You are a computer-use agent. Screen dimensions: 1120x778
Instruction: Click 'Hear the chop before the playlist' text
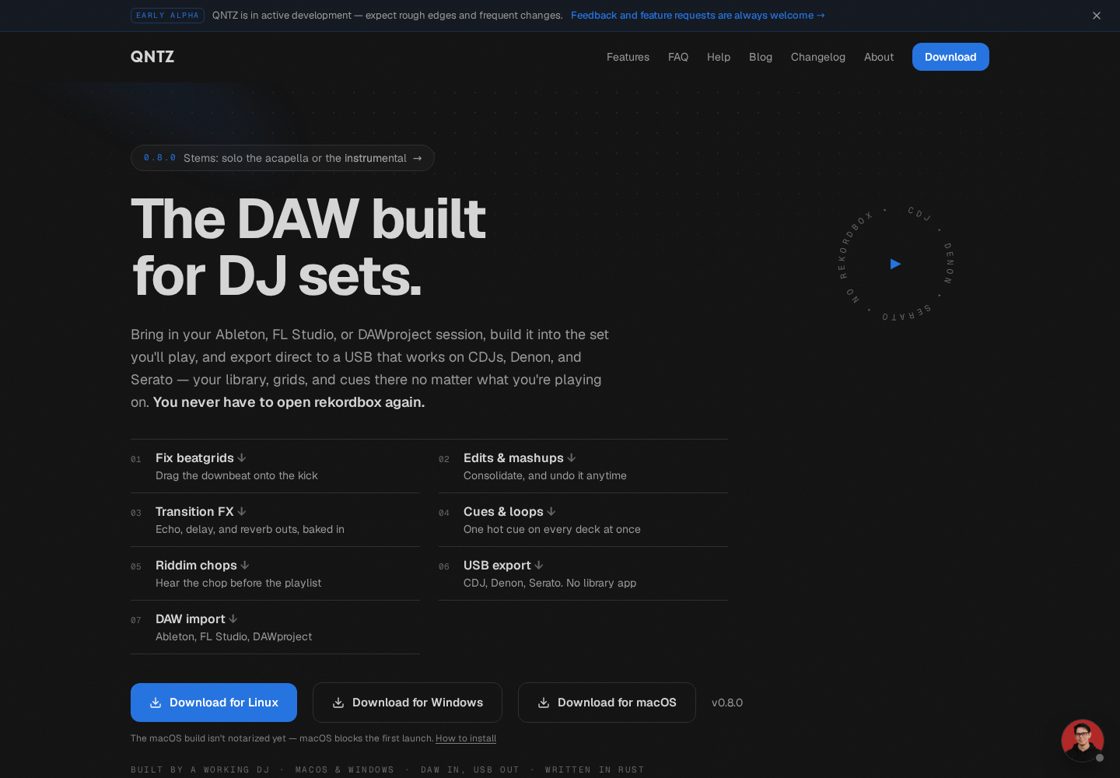pyautogui.click(x=239, y=583)
